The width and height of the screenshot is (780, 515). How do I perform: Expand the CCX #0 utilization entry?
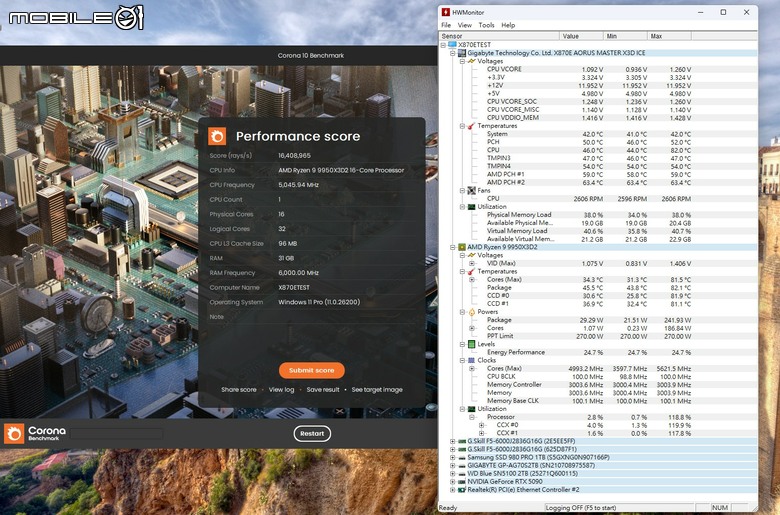(481, 425)
